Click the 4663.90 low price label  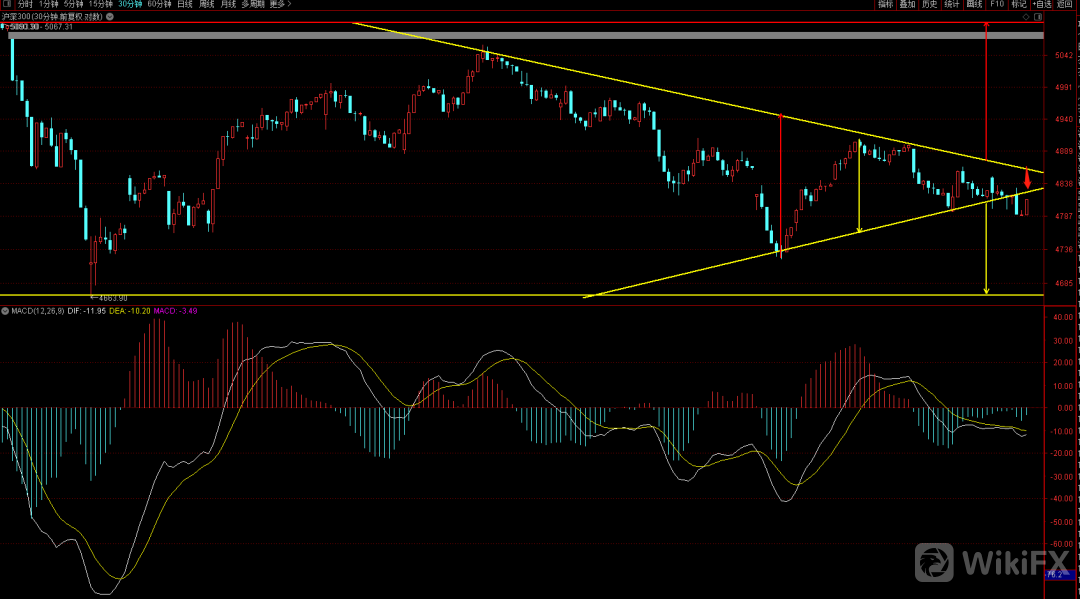pos(114,298)
